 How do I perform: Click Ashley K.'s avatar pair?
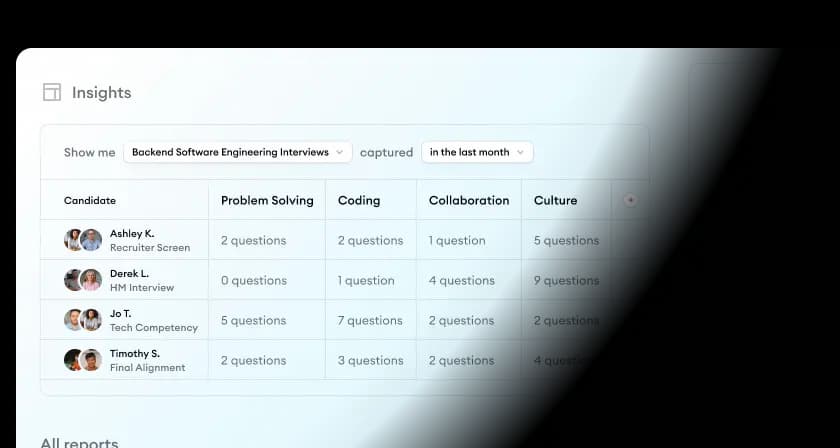pyautogui.click(x=83, y=240)
